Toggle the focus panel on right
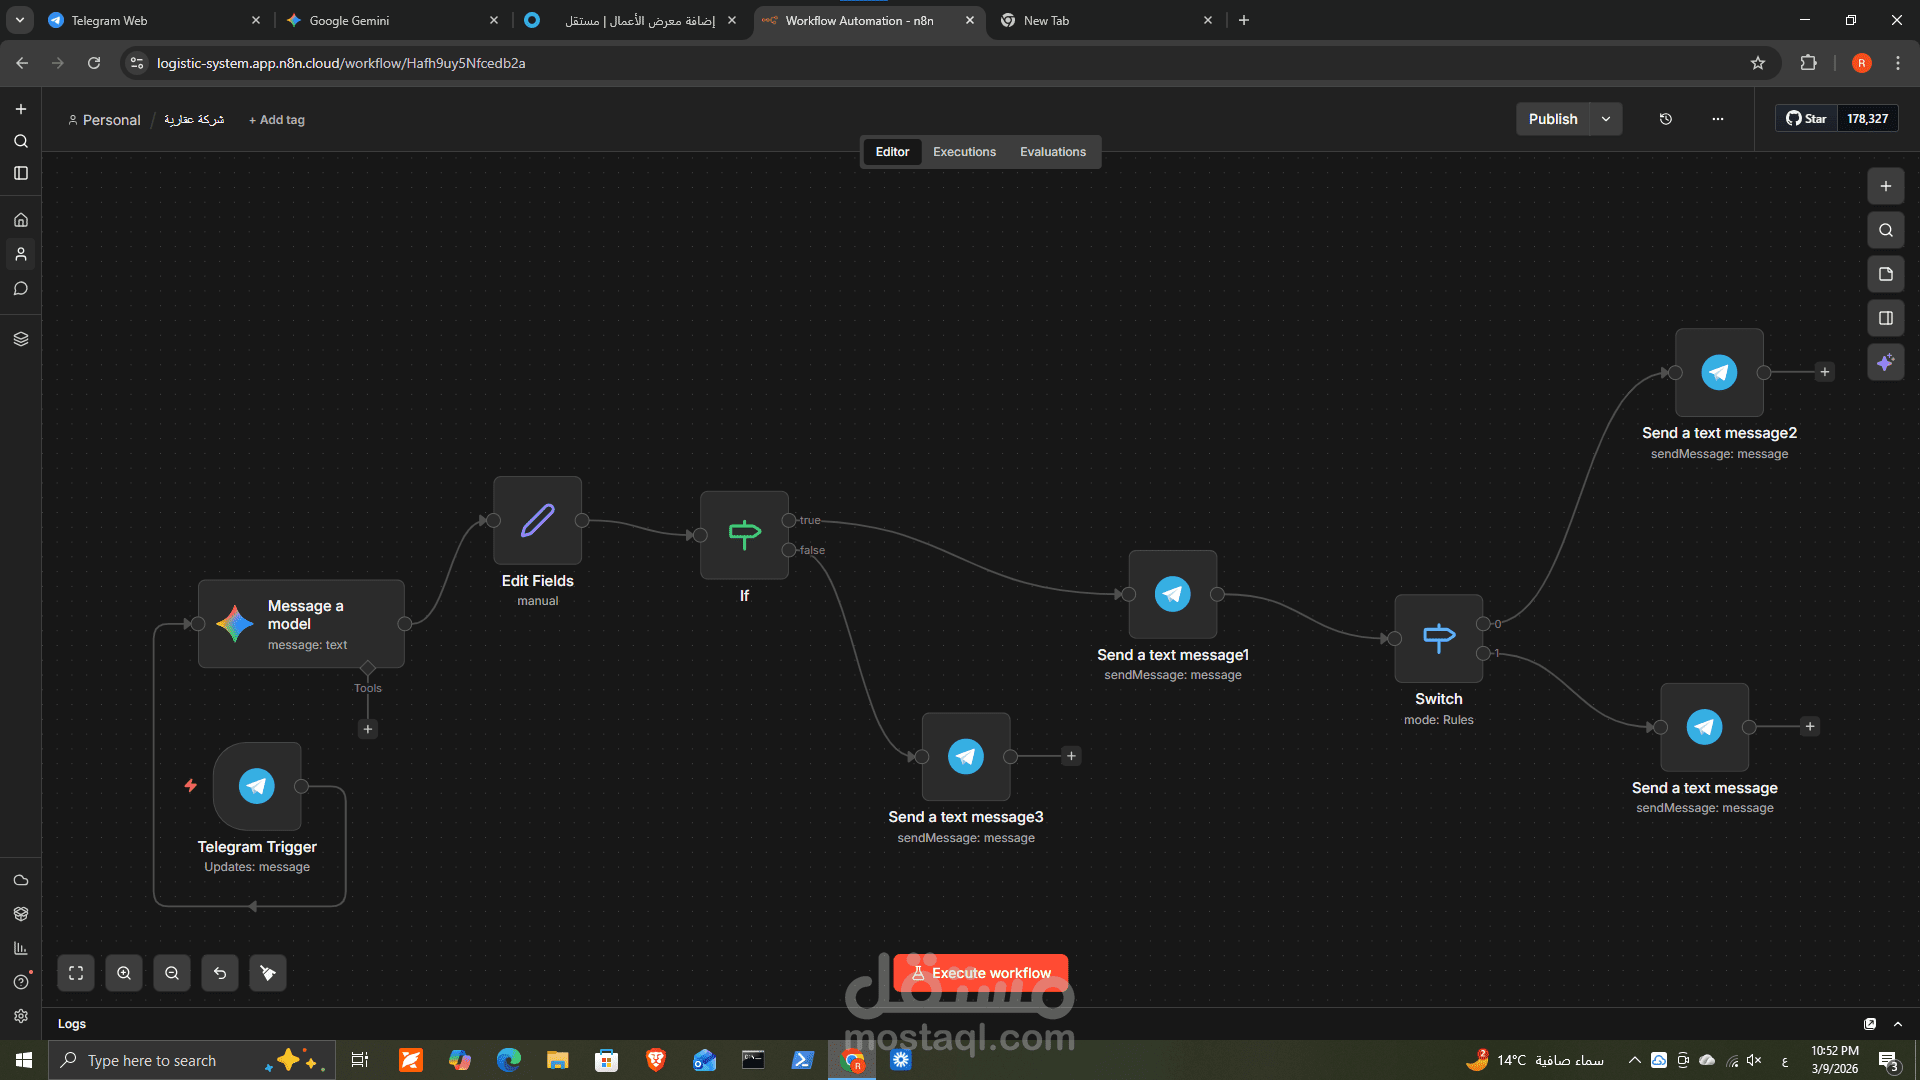 tap(1885, 318)
